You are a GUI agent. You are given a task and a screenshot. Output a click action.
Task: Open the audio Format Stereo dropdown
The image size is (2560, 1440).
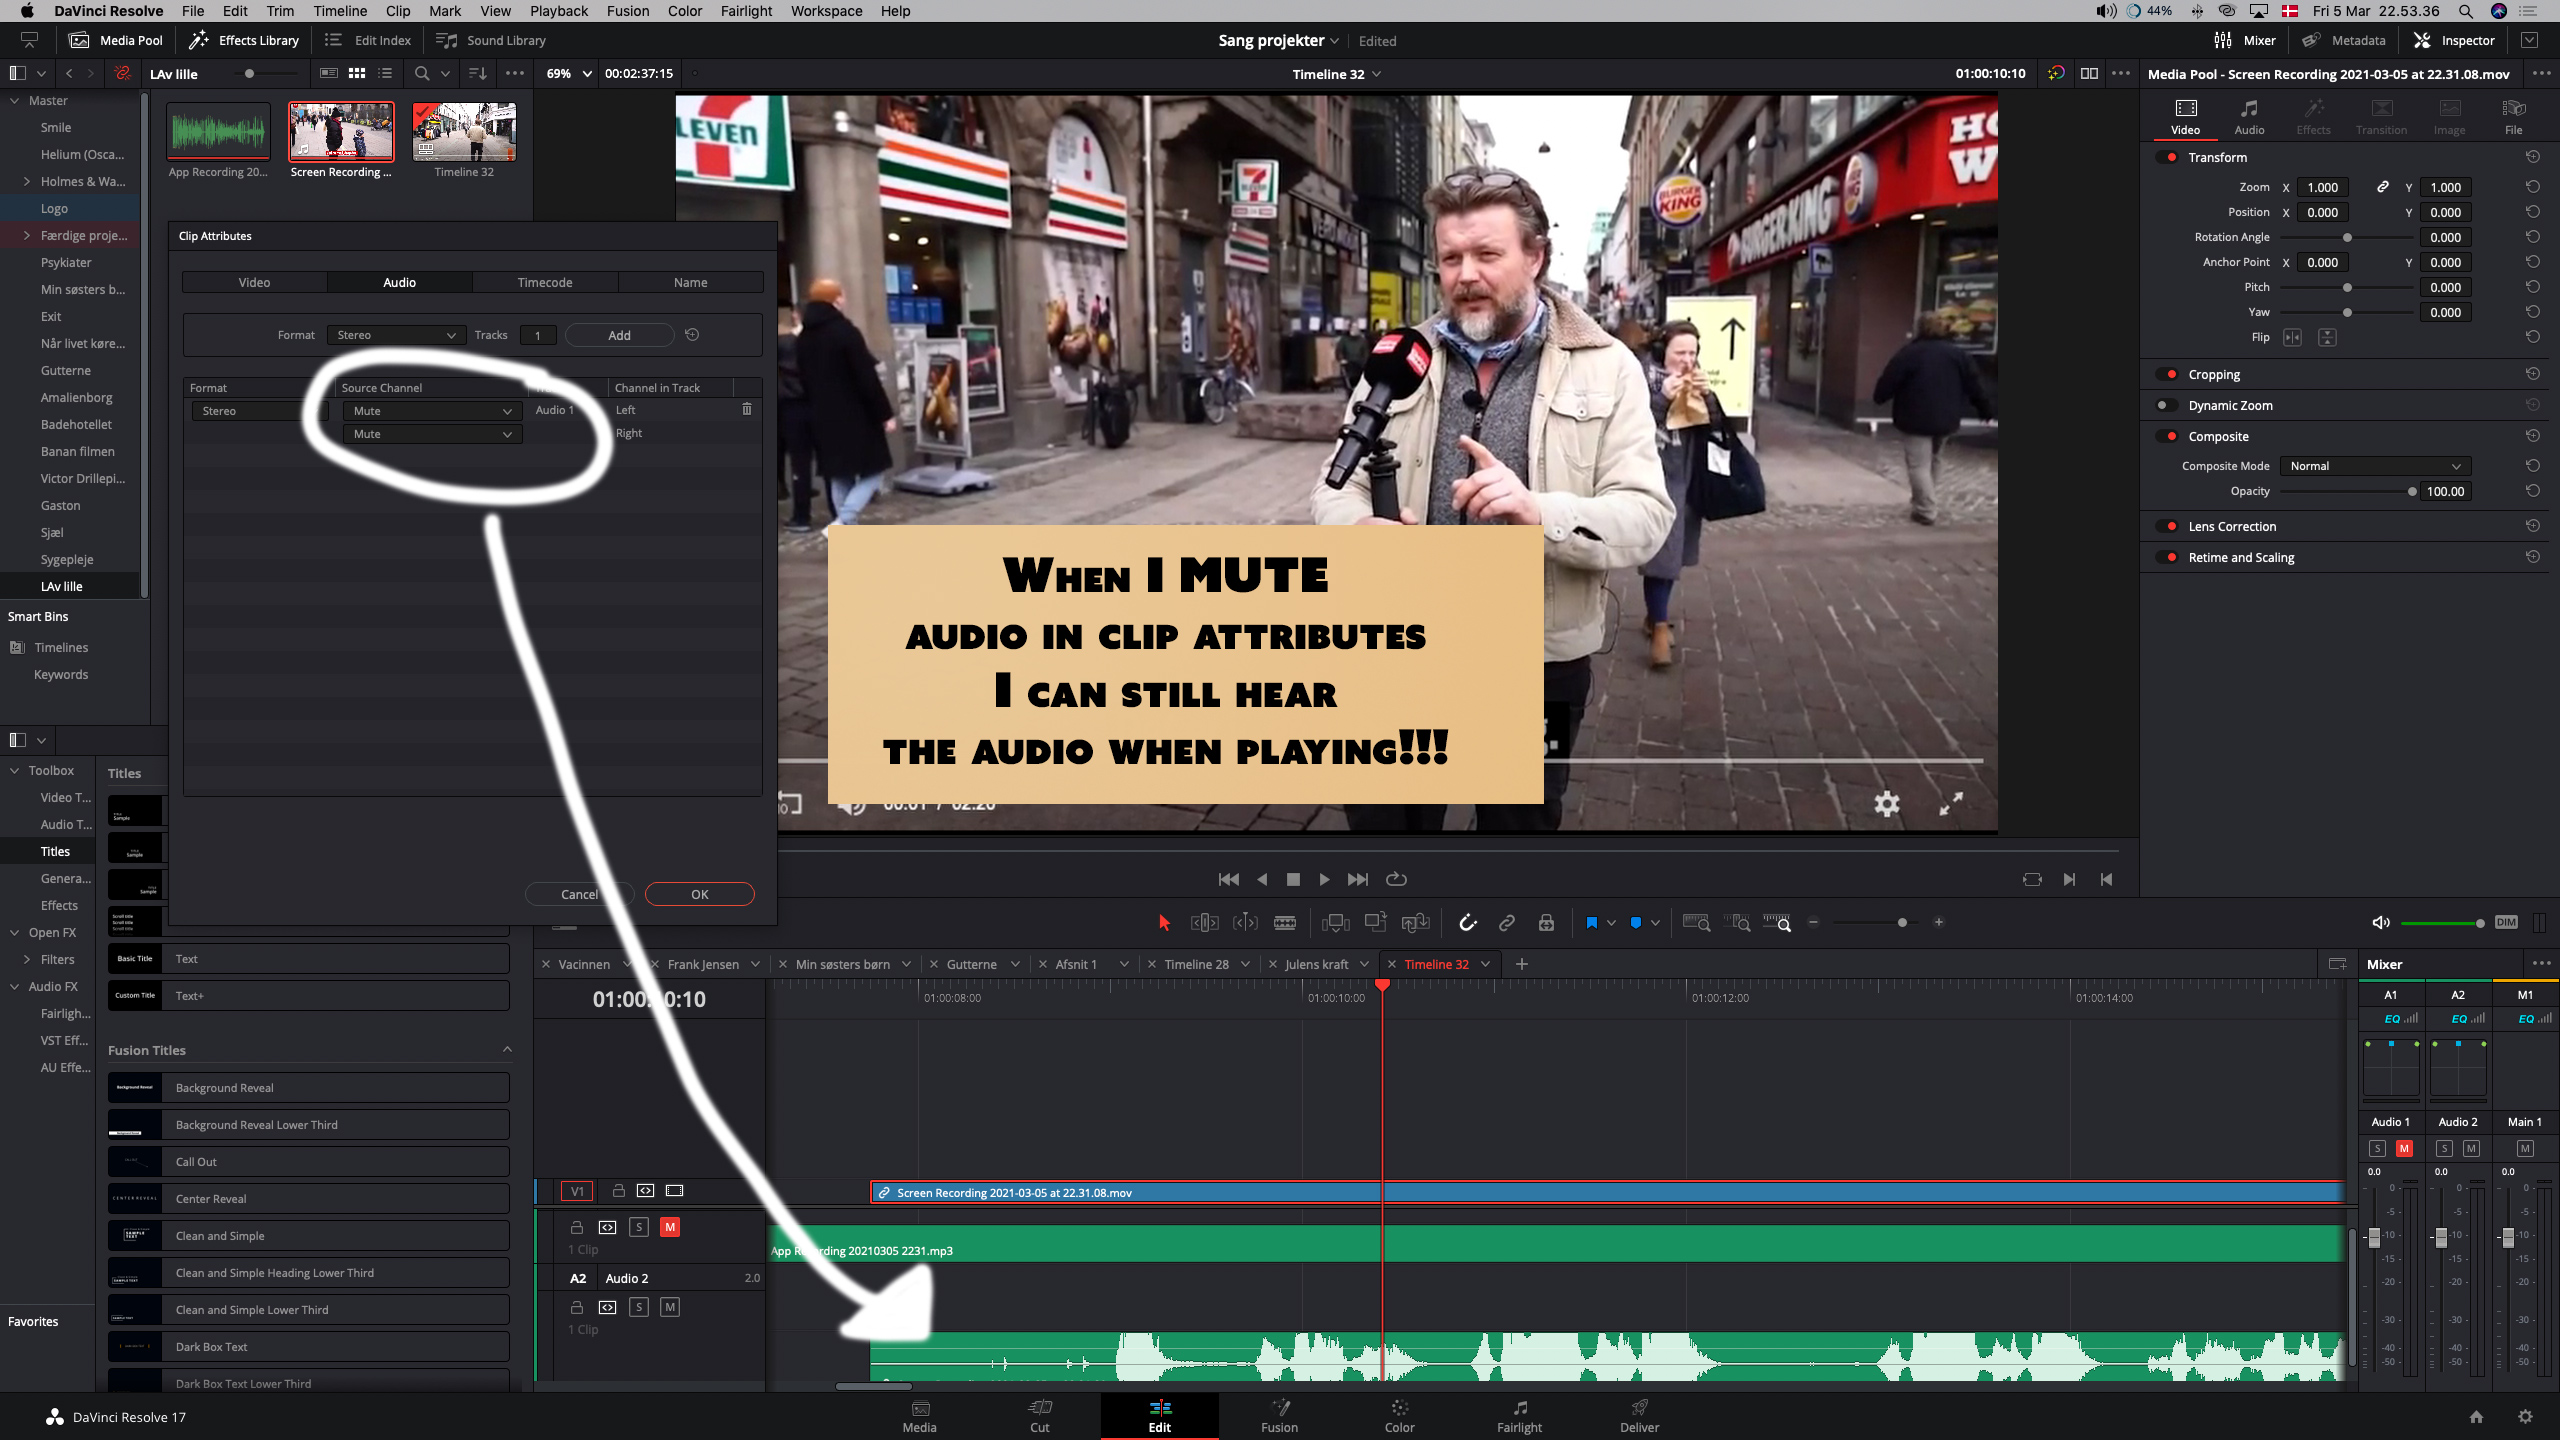pyautogui.click(x=396, y=335)
